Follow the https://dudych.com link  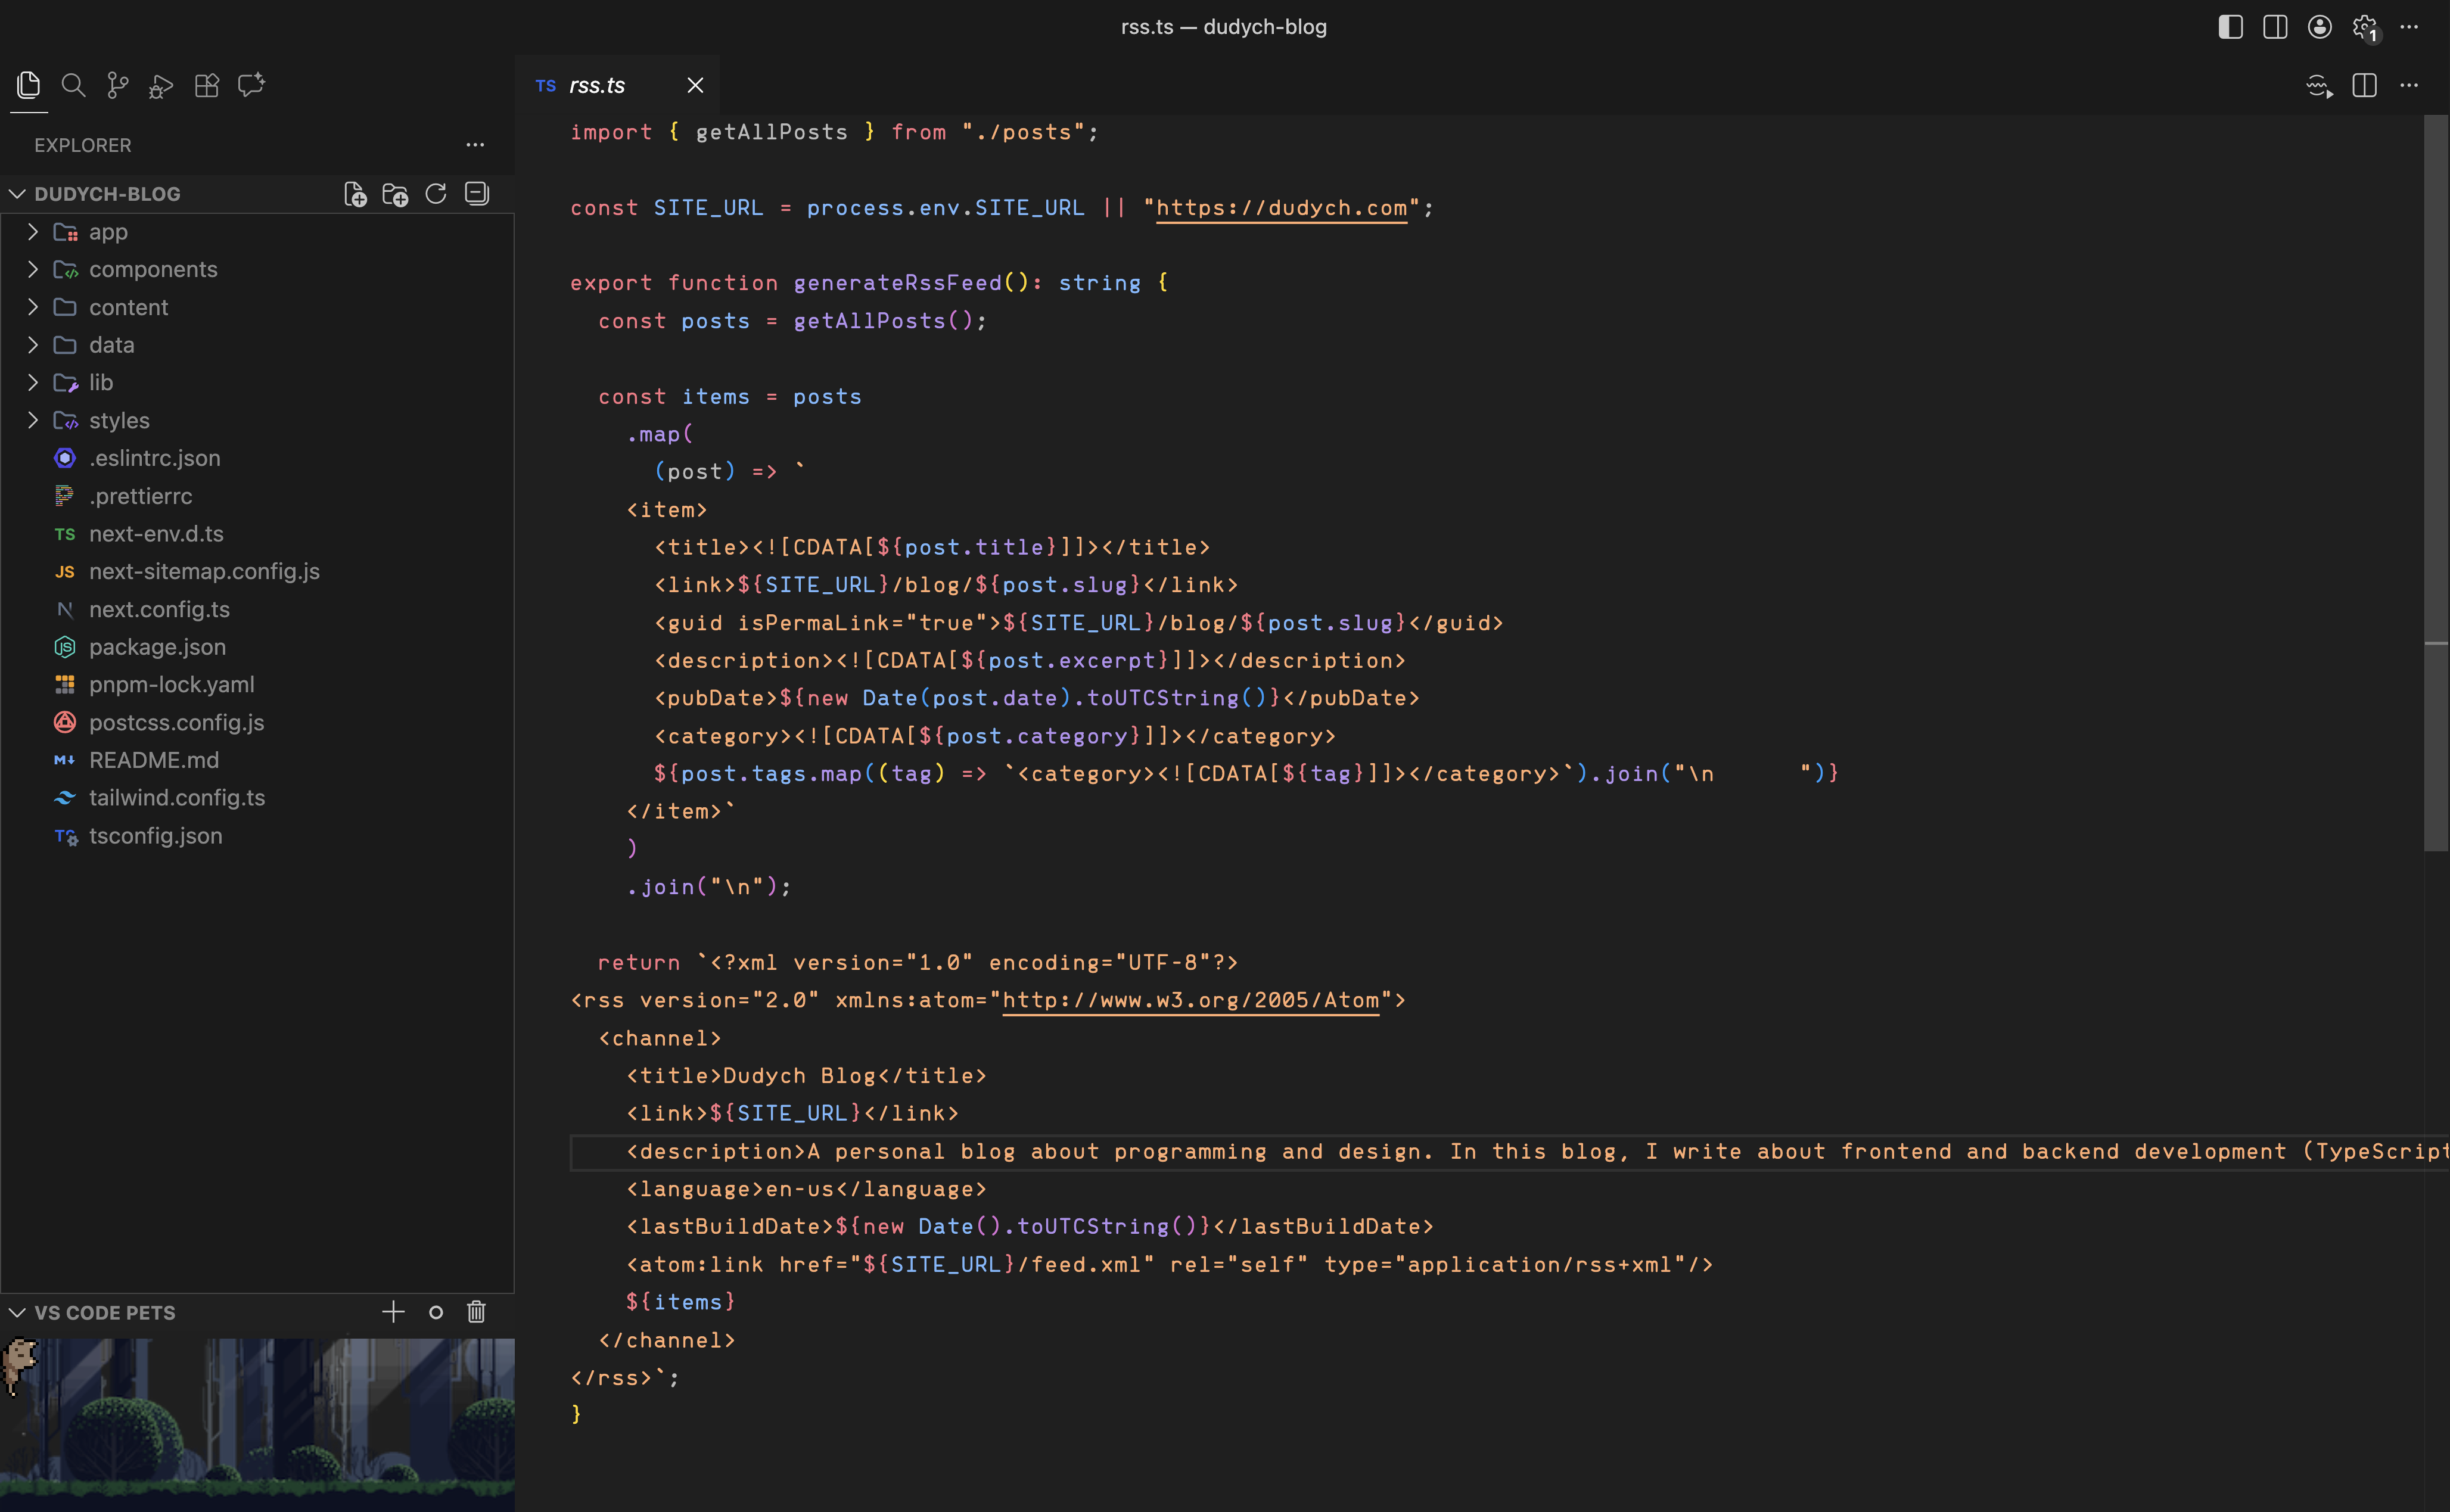tap(1281, 208)
